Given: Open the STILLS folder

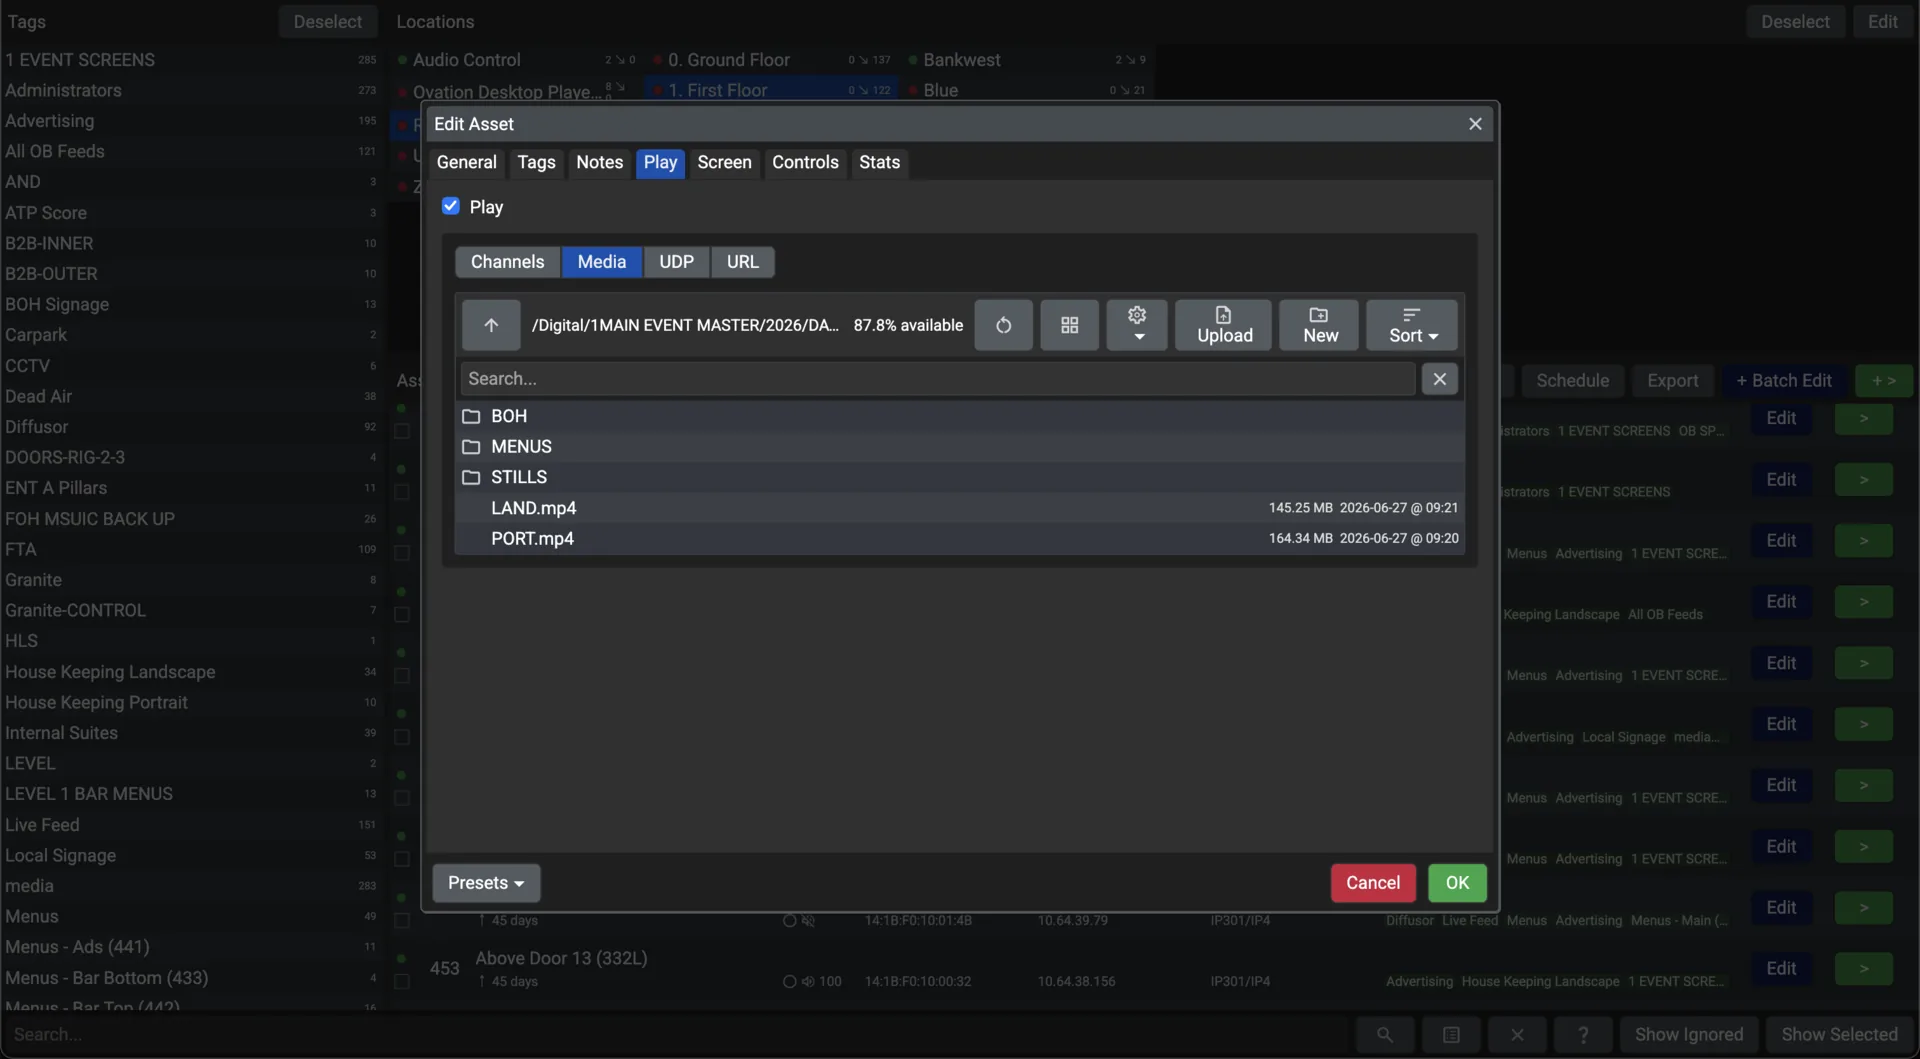Looking at the screenshot, I should pyautogui.click(x=959, y=477).
